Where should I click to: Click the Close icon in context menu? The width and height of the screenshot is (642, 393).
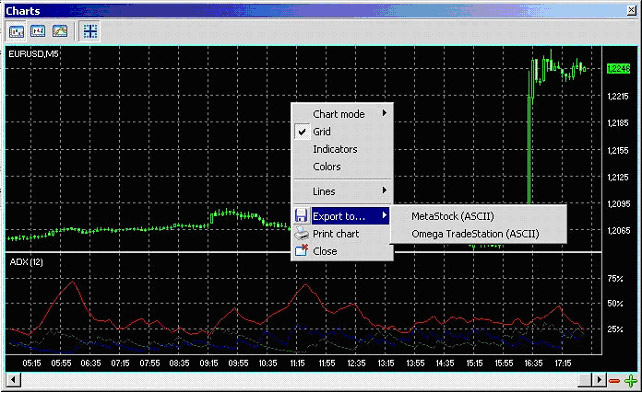point(301,251)
